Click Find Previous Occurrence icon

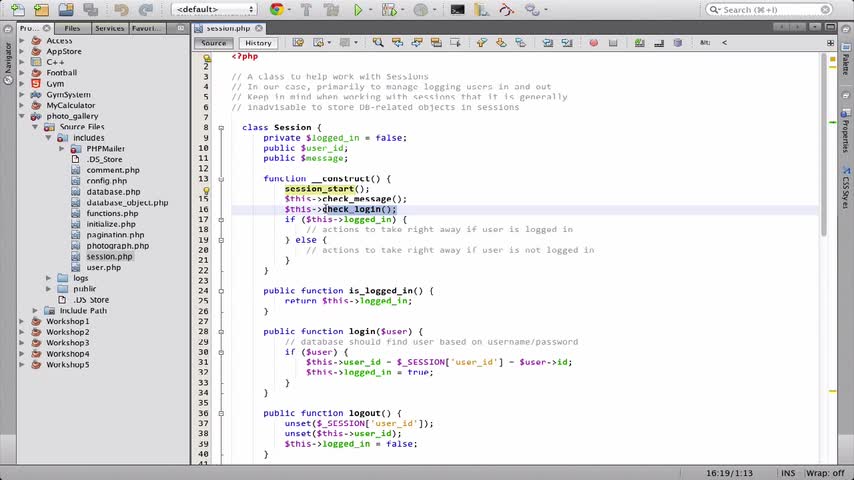pyautogui.click(x=398, y=42)
